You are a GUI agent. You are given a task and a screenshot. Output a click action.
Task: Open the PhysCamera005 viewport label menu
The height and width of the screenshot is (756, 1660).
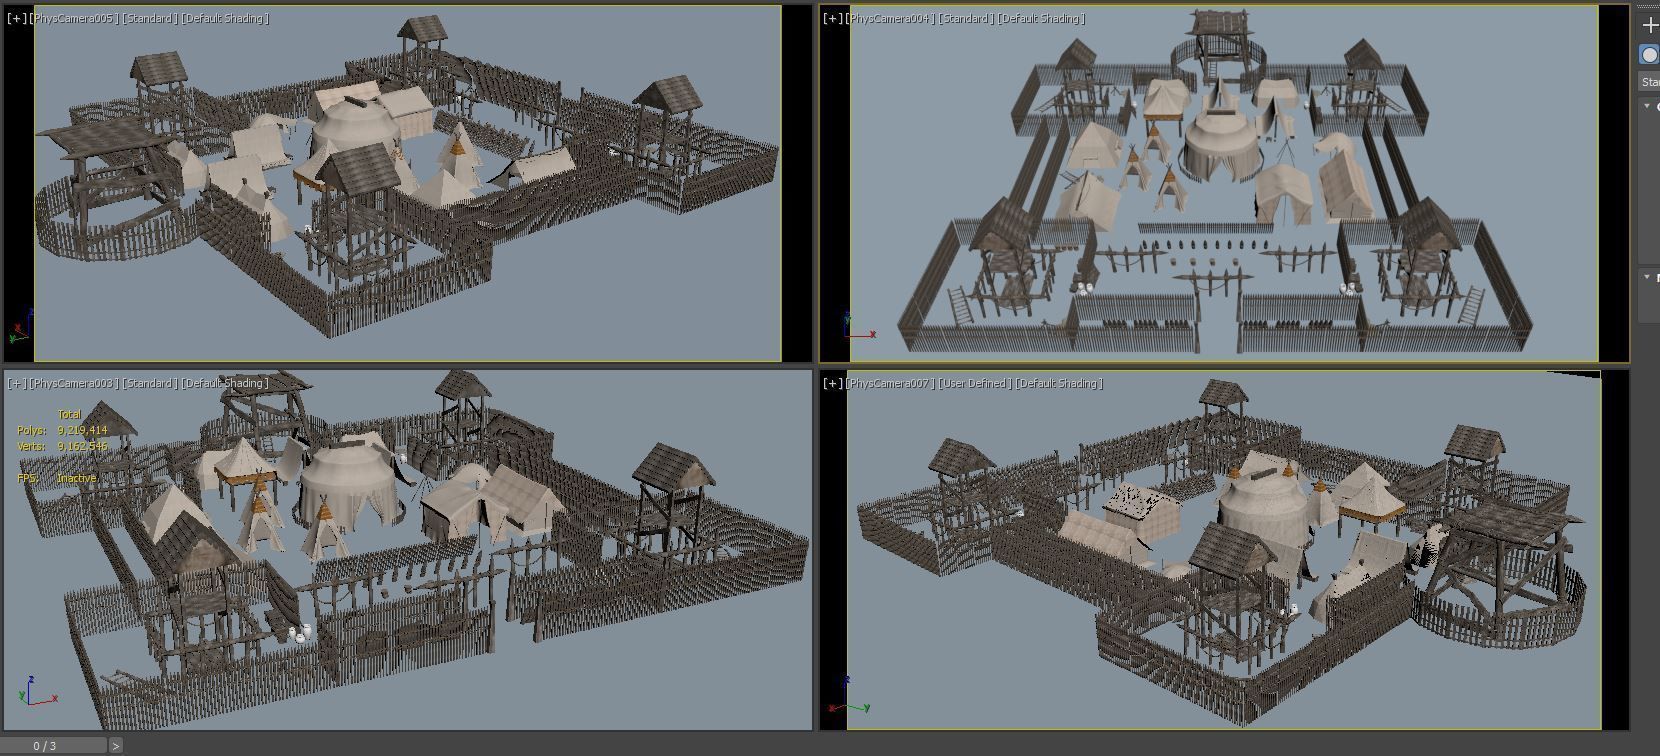73,18
